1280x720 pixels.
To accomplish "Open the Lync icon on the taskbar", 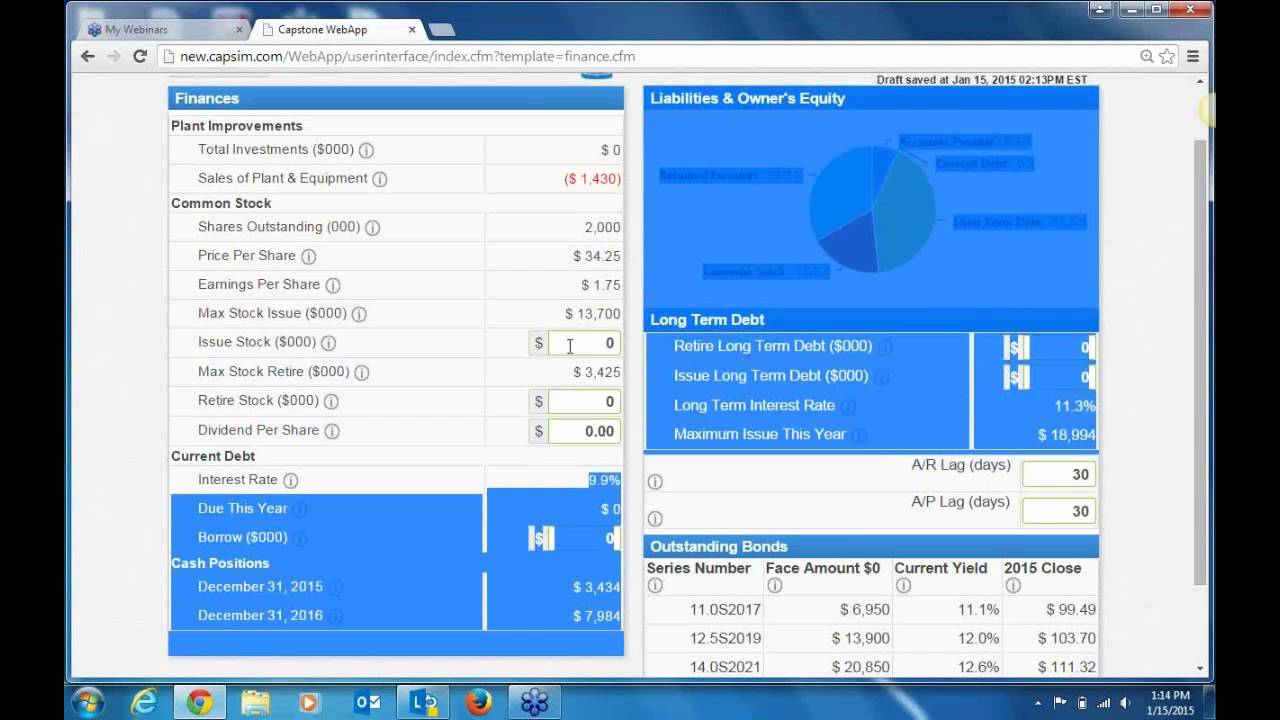I will 423,702.
